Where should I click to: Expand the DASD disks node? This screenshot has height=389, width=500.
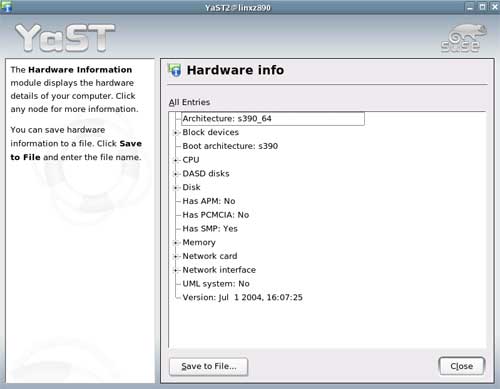176,174
